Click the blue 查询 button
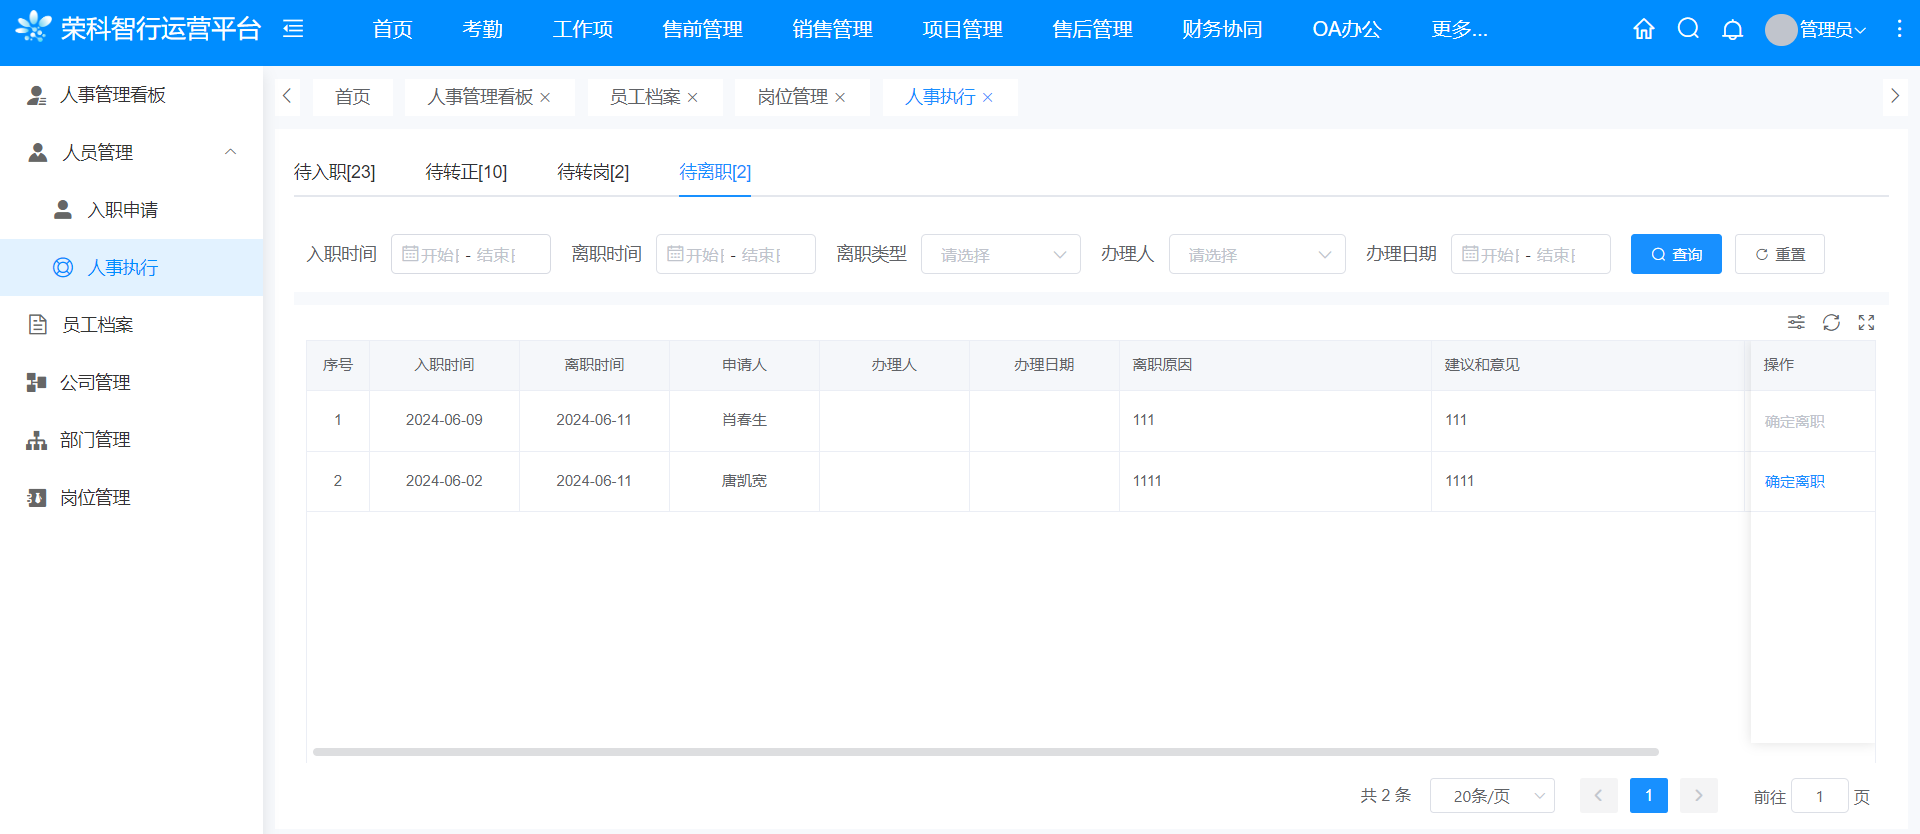 click(x=1676, y=254)
